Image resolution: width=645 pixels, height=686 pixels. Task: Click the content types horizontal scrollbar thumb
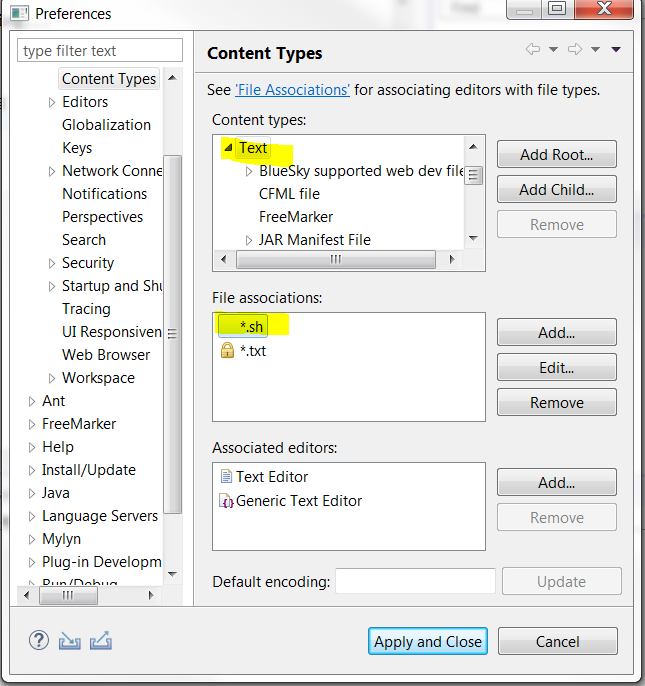[x=336, y=259]
